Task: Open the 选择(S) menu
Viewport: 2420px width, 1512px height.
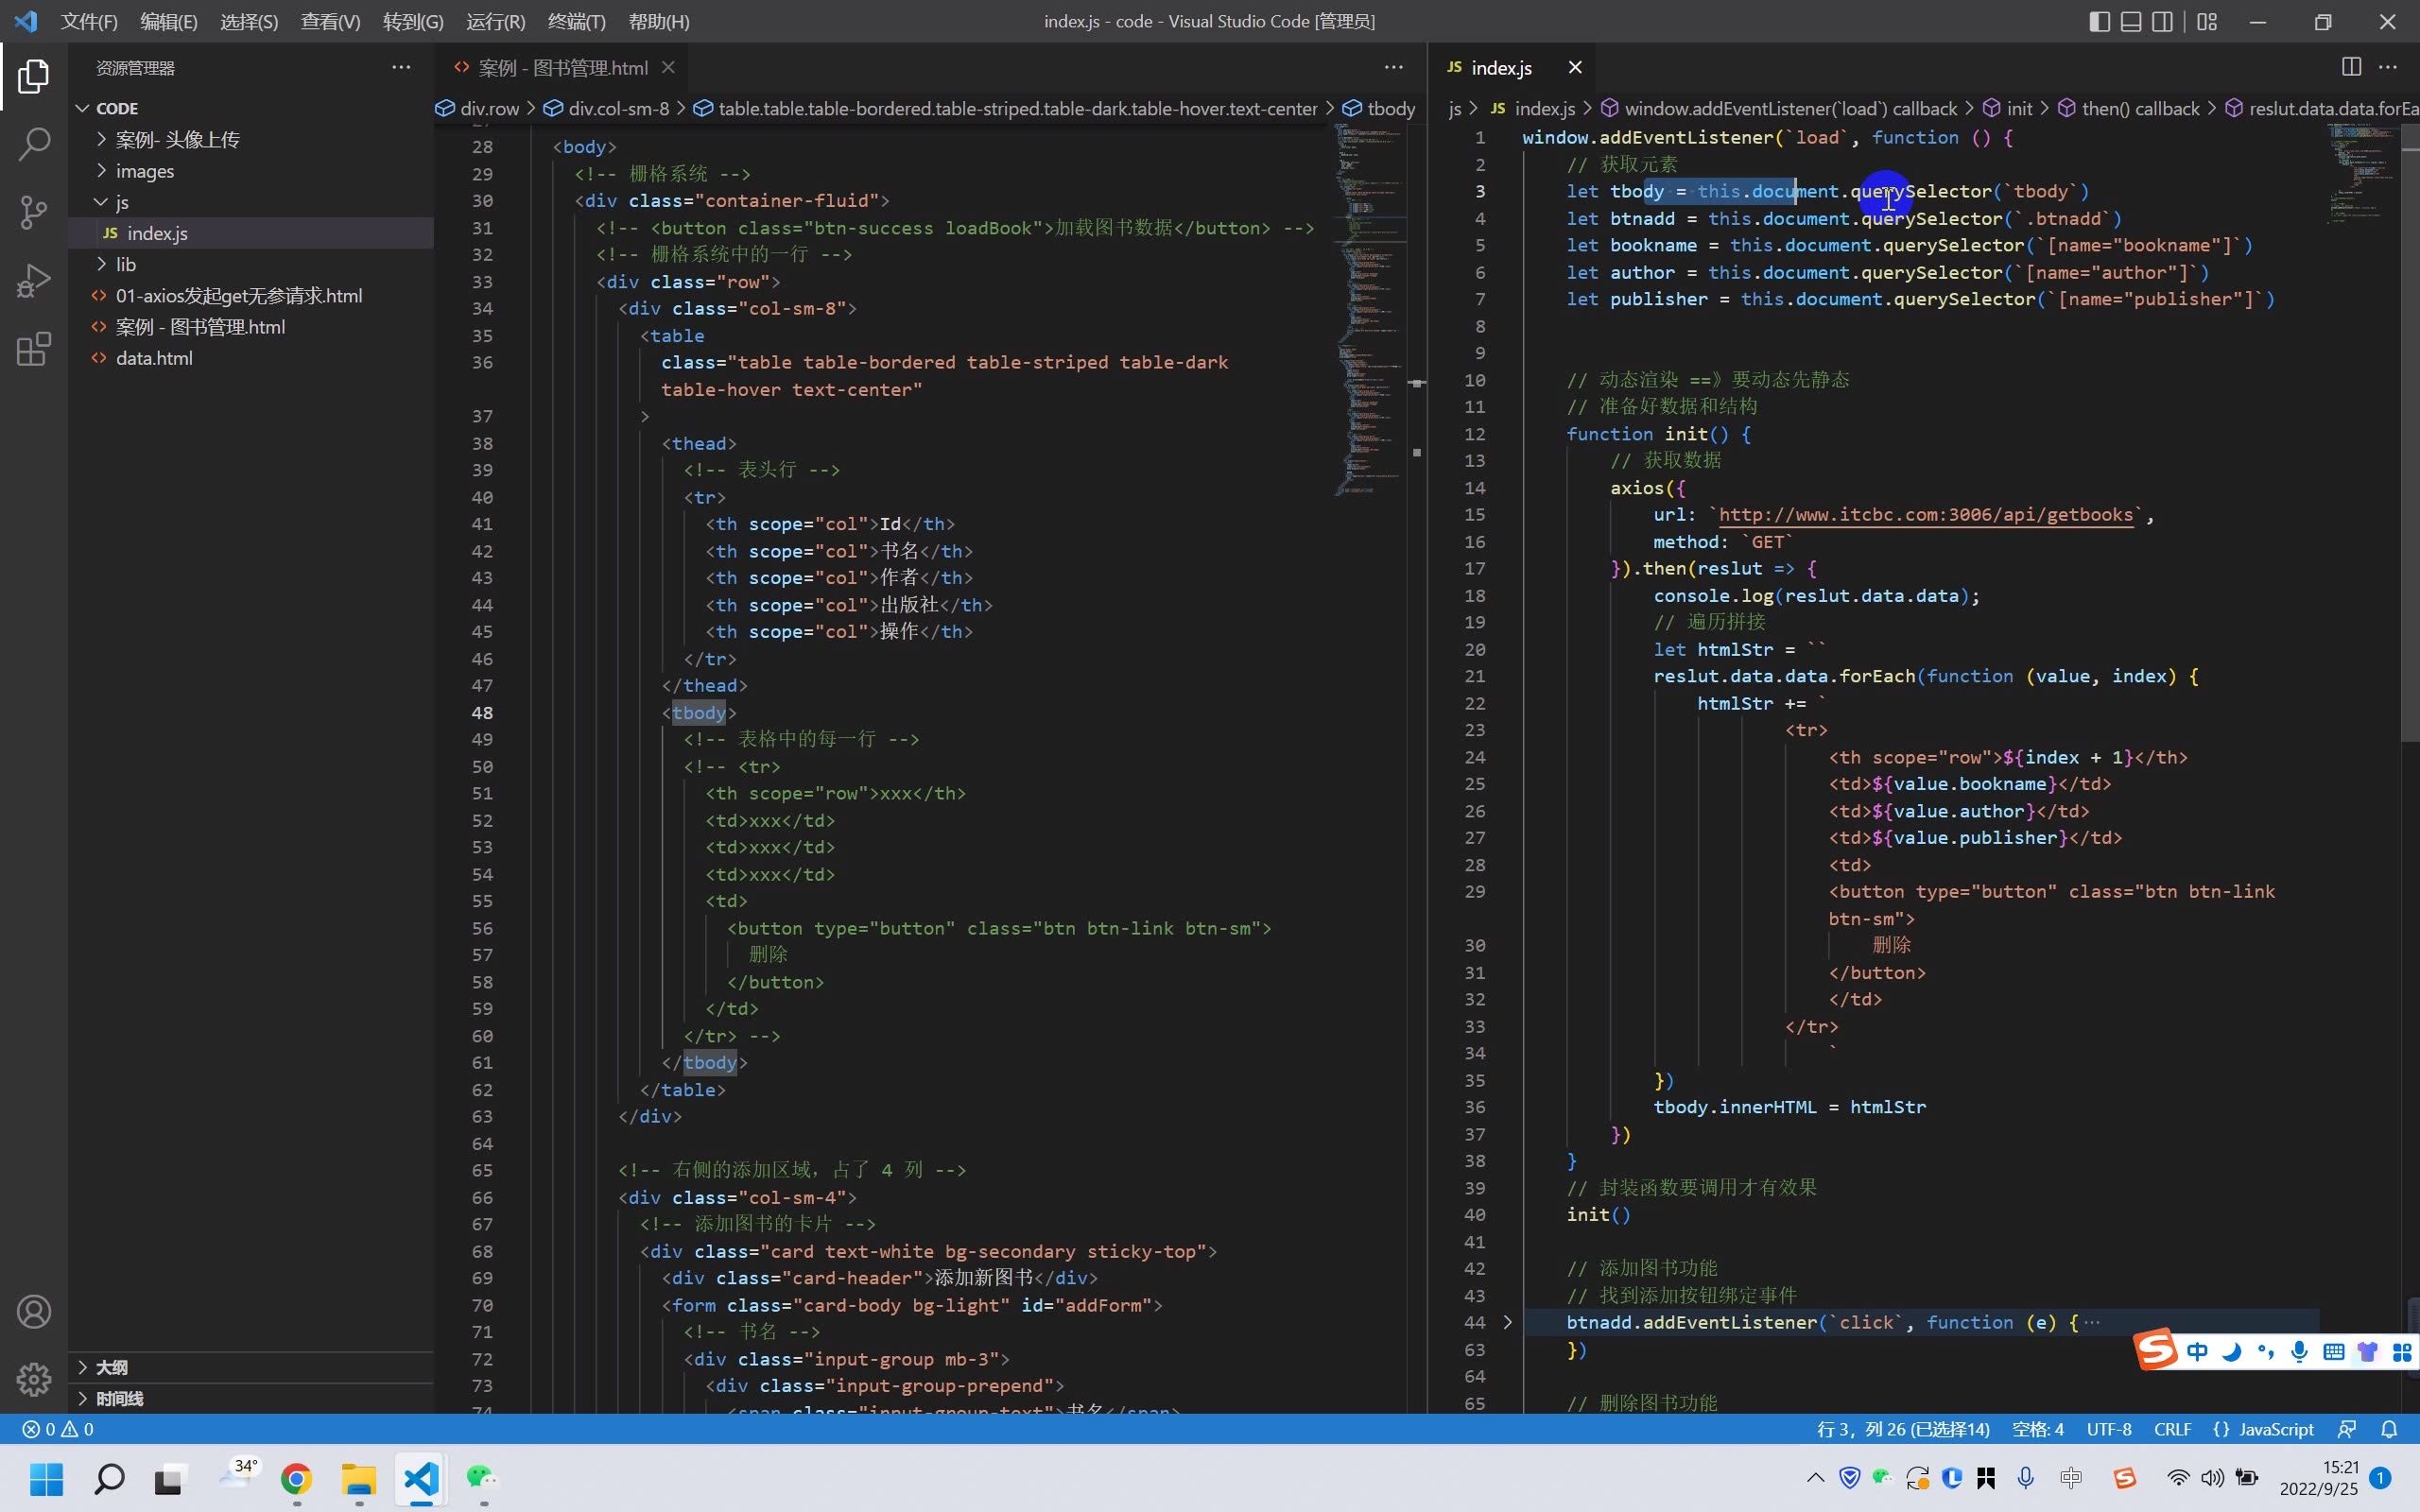Action: [x=249, y=21]
